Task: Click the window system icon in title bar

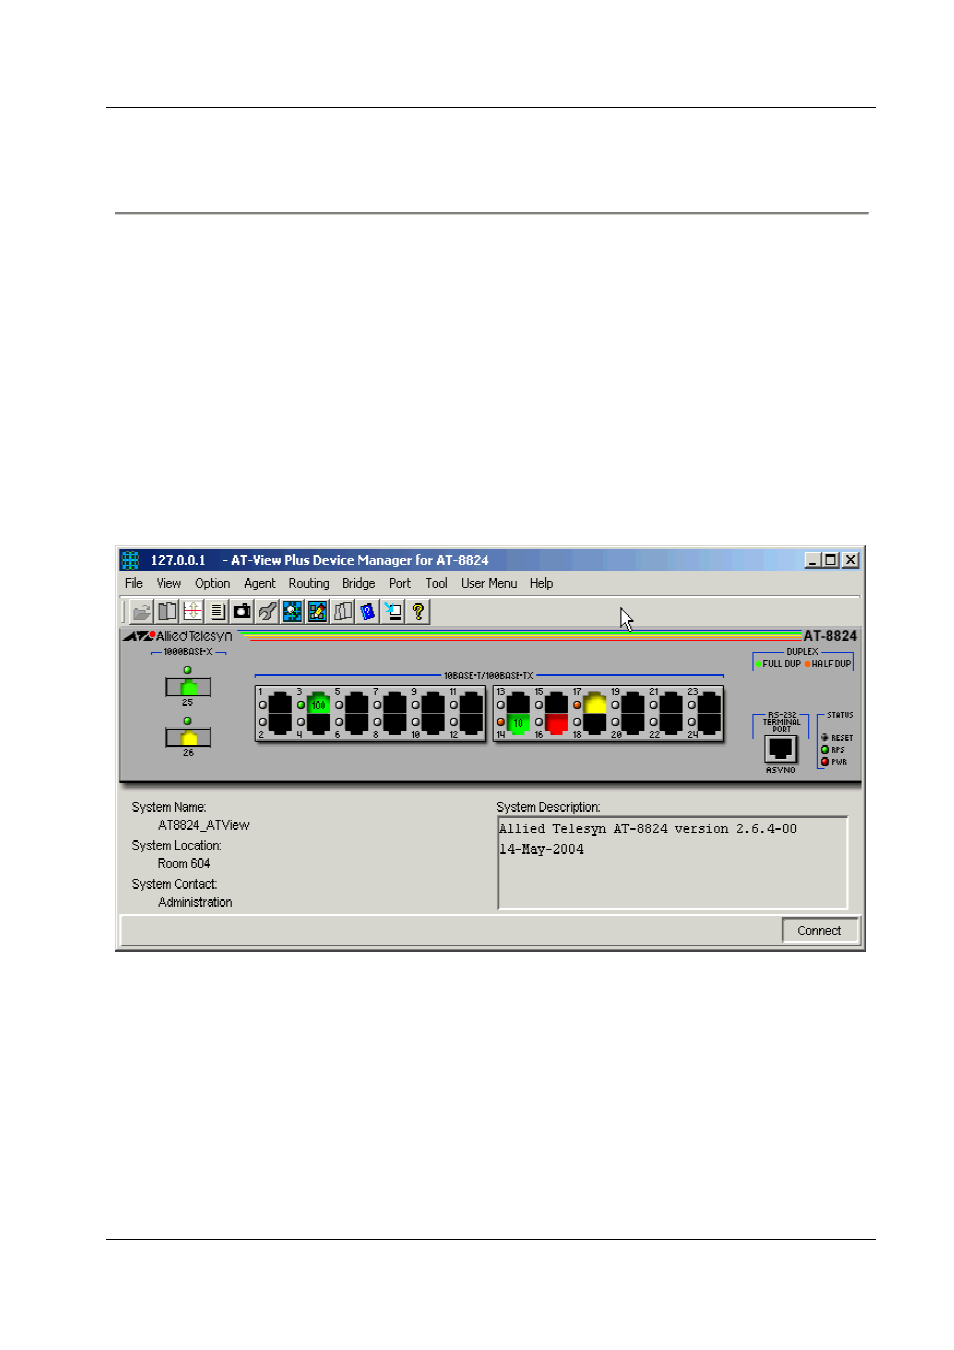Action: pos(130,560)
